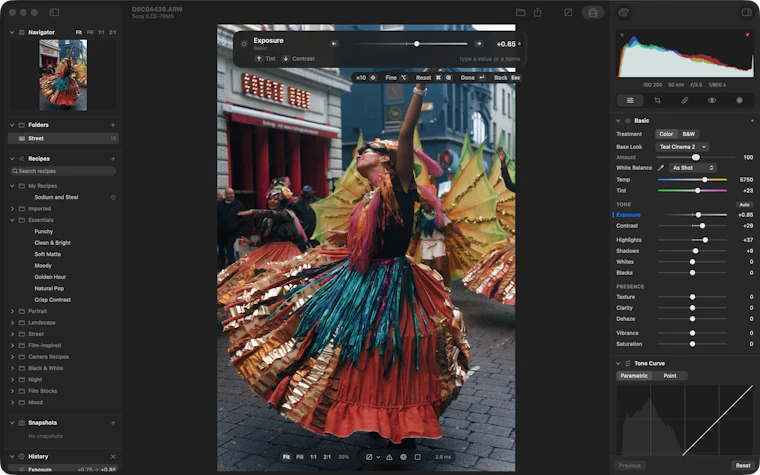Collapse the Tone Curve panel
This screenshot has height=475, width=760.
618,364
